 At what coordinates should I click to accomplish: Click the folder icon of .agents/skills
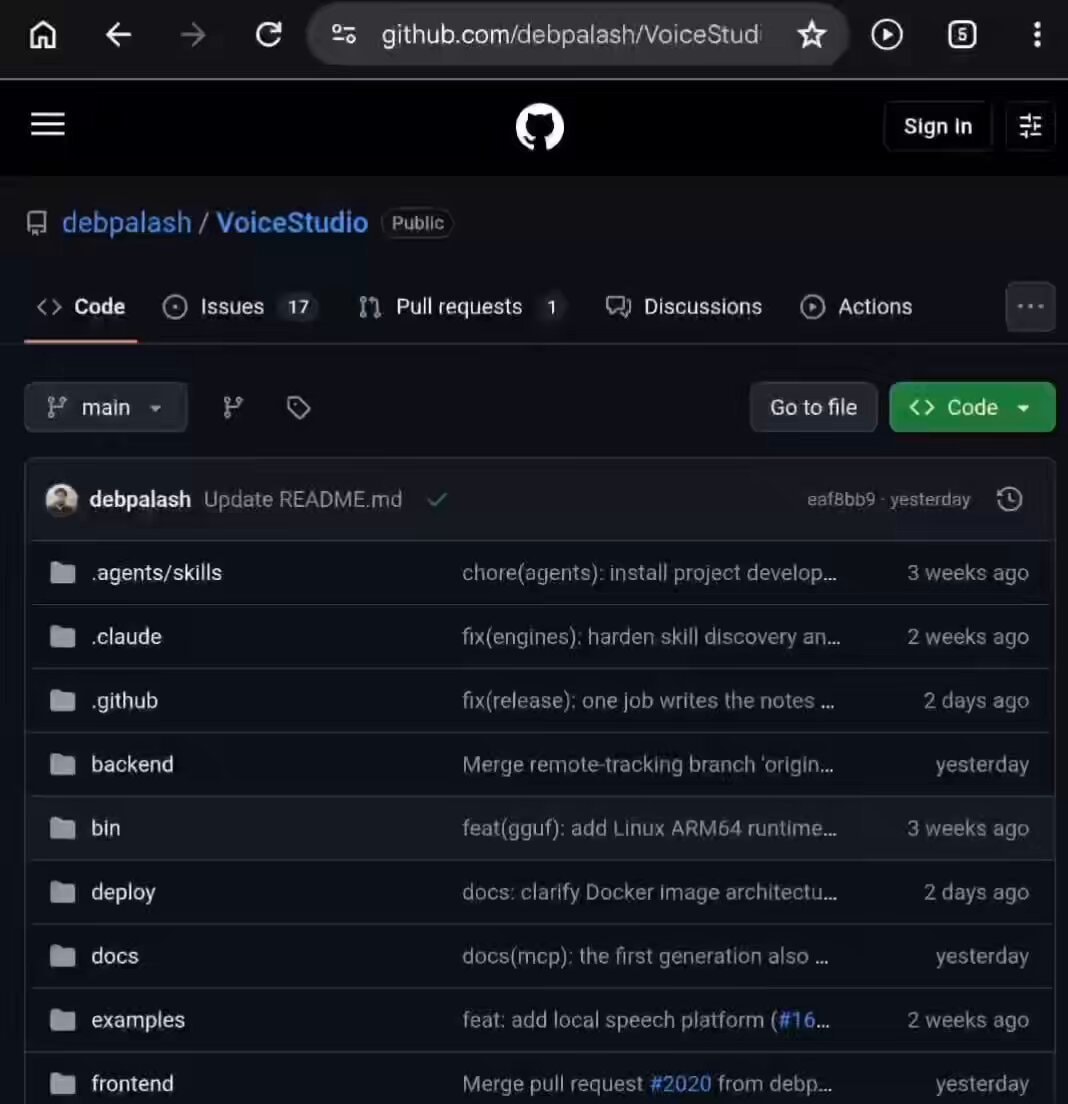pyautogui.click(x=63, y=572)
